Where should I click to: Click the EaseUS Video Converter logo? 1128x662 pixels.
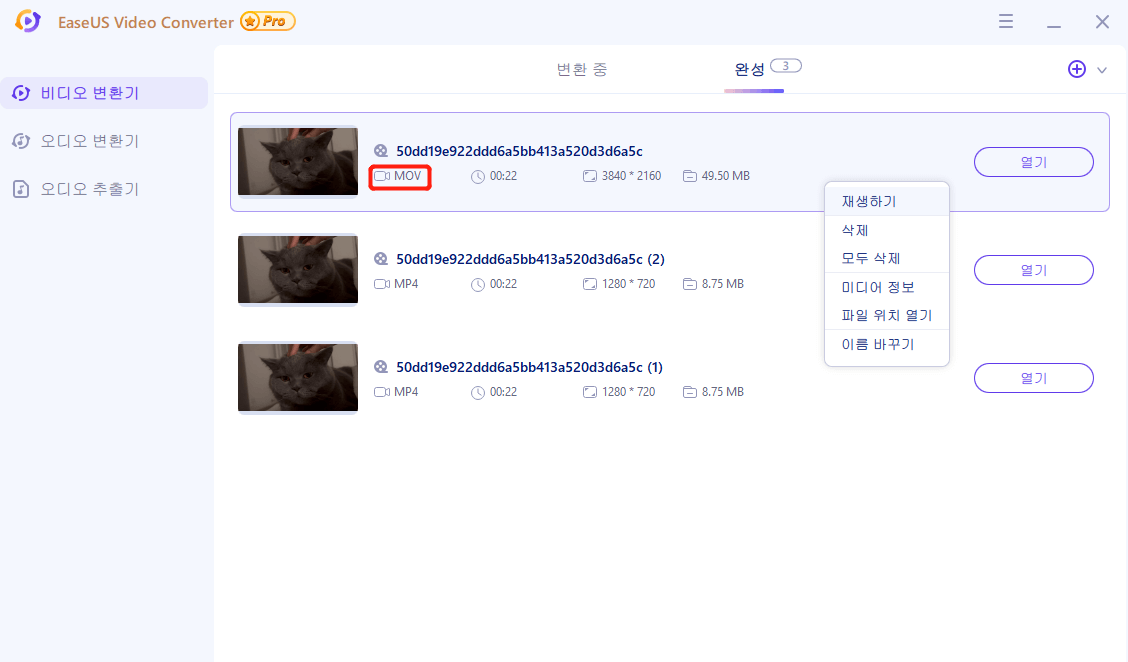[27, 20]
